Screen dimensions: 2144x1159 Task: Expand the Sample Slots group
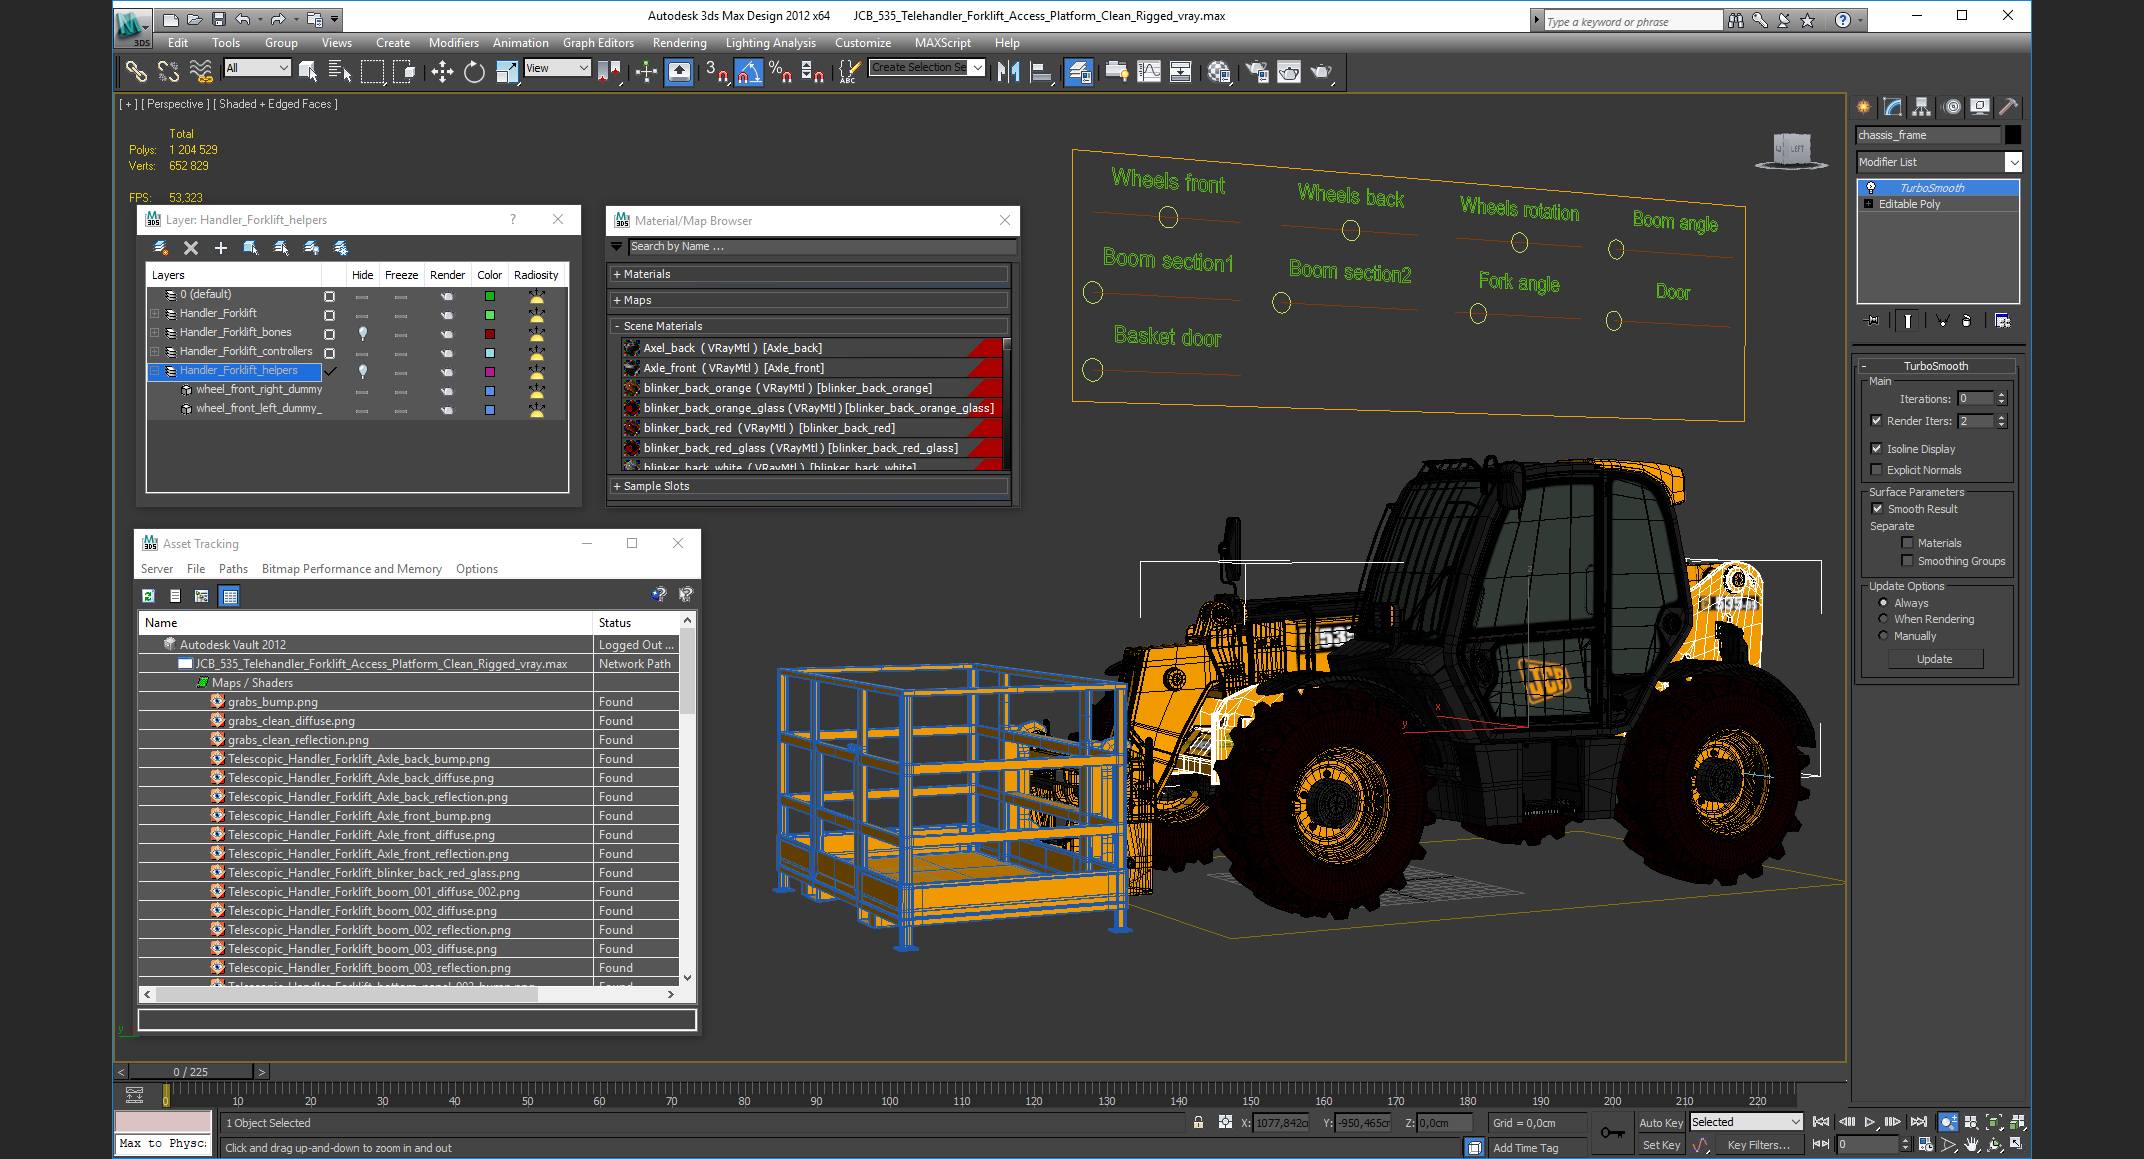click(809, 486)
